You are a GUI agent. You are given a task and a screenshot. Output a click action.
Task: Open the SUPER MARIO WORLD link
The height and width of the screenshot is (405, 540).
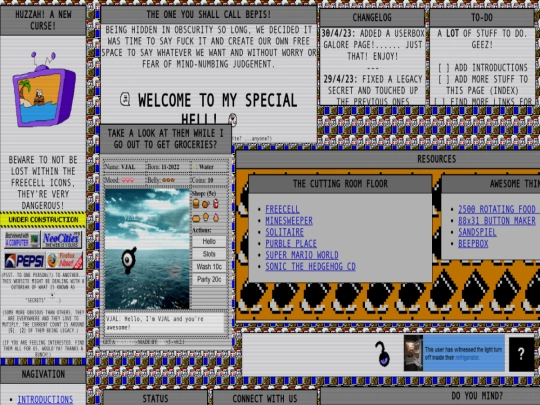(x=302, y=255)
